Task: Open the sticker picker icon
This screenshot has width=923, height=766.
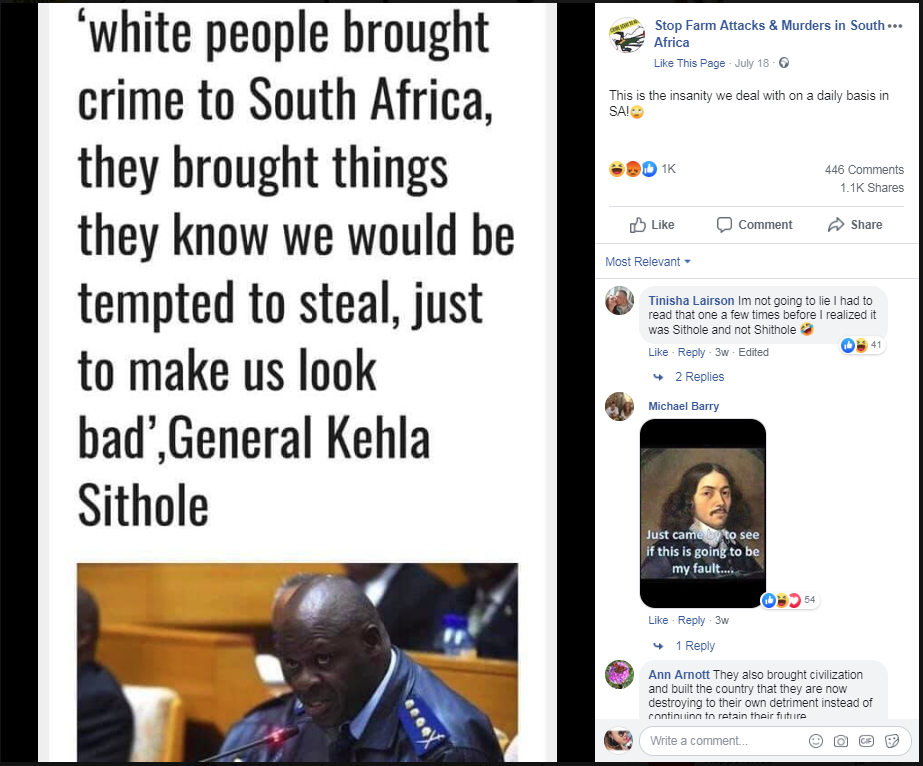Action: pos(892,741)
